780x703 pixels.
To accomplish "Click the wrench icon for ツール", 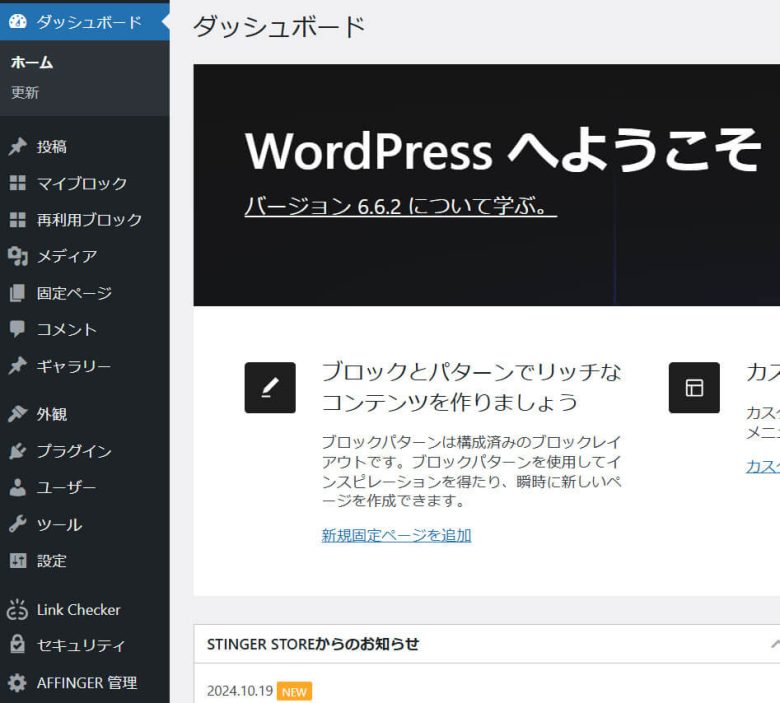I will click(17, 524).
